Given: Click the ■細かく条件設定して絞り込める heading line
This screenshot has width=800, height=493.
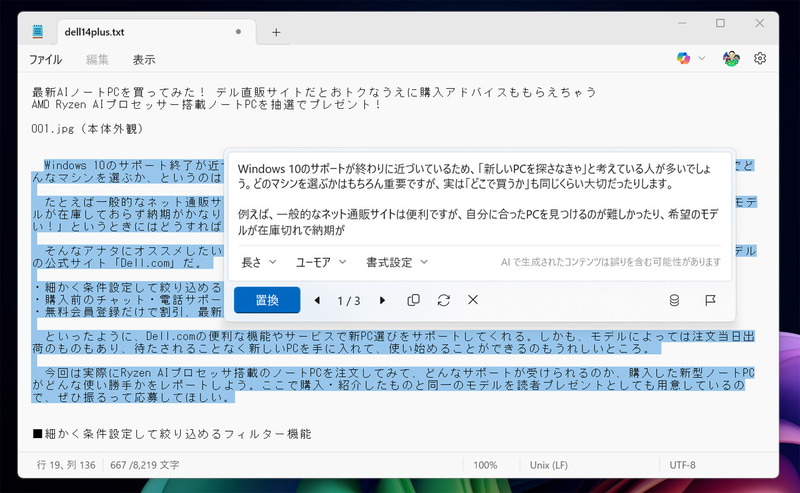Looking at the screenshot, I should pos(172,434).
